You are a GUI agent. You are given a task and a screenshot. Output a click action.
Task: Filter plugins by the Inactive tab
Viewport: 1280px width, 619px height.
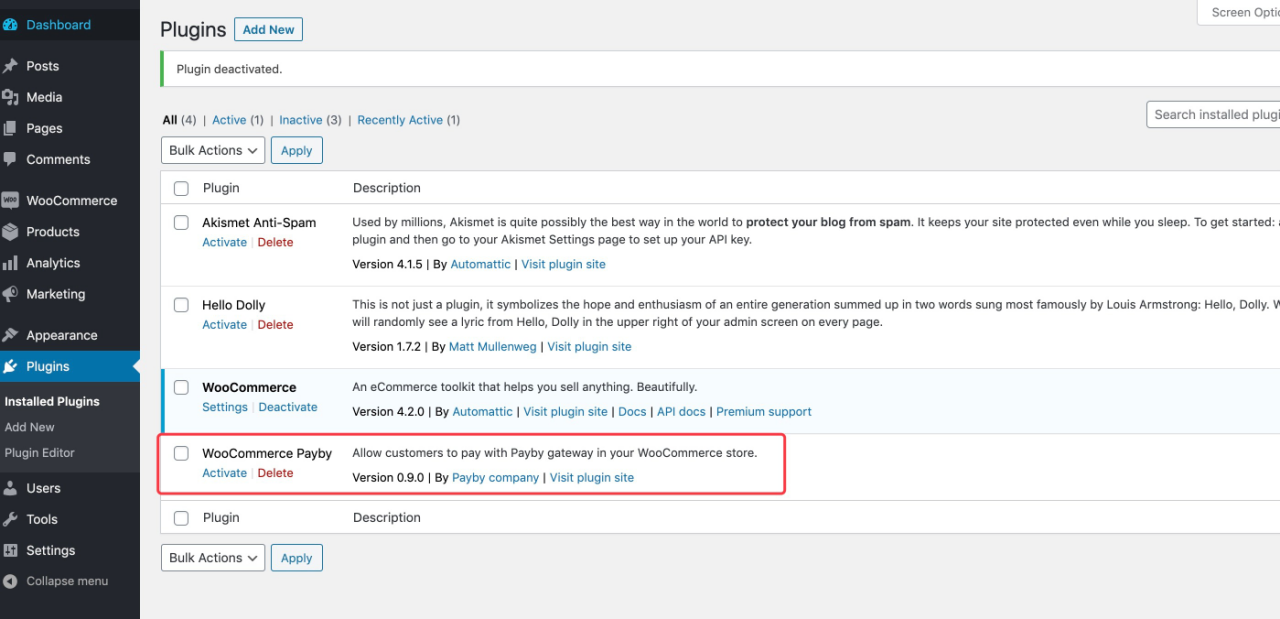click(300, 120)
